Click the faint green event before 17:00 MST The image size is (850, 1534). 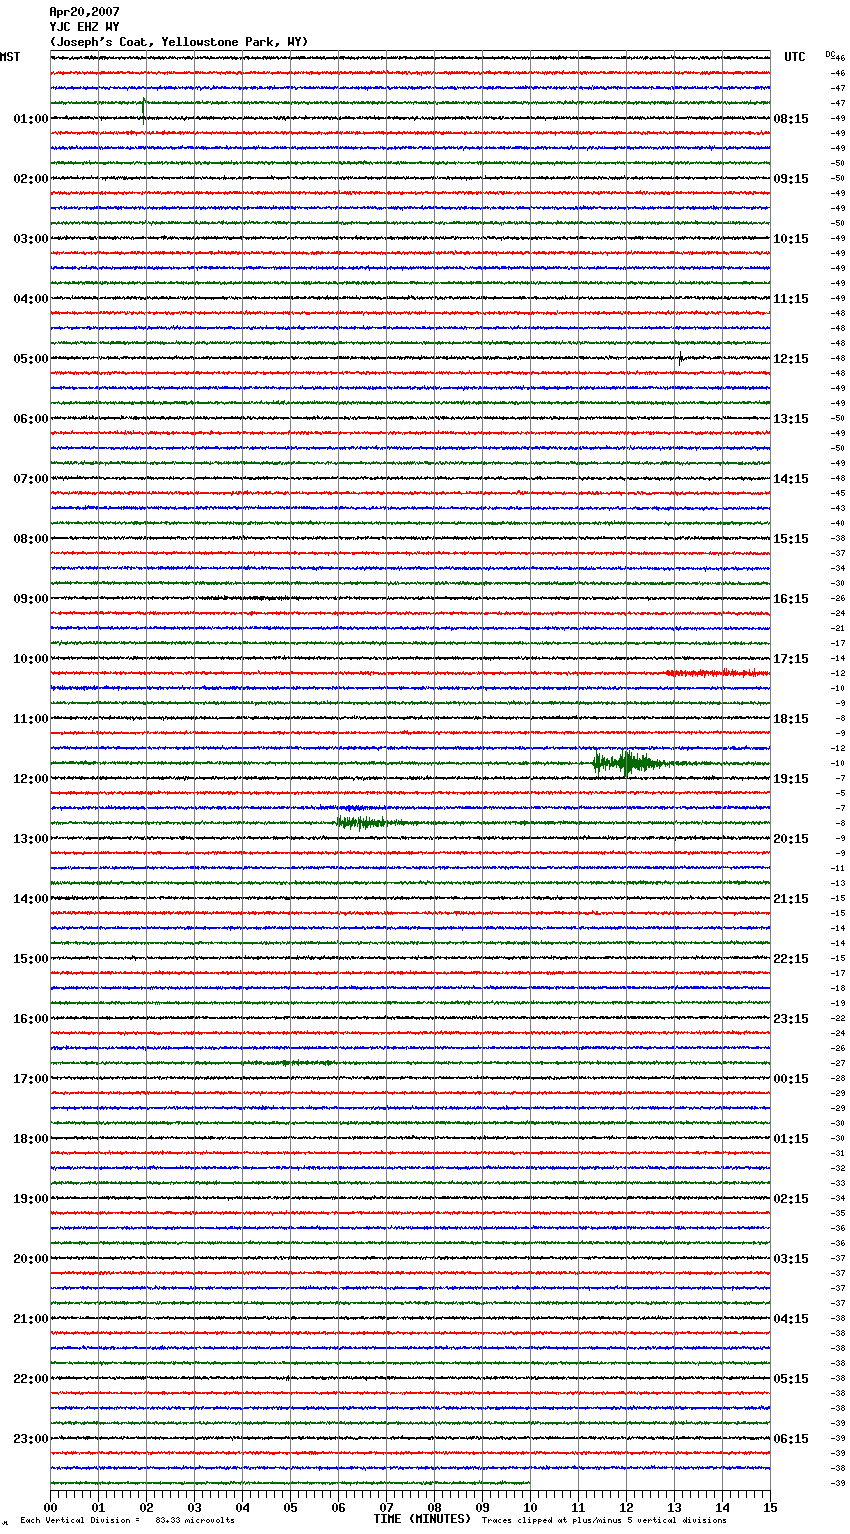coord(290,1062)
